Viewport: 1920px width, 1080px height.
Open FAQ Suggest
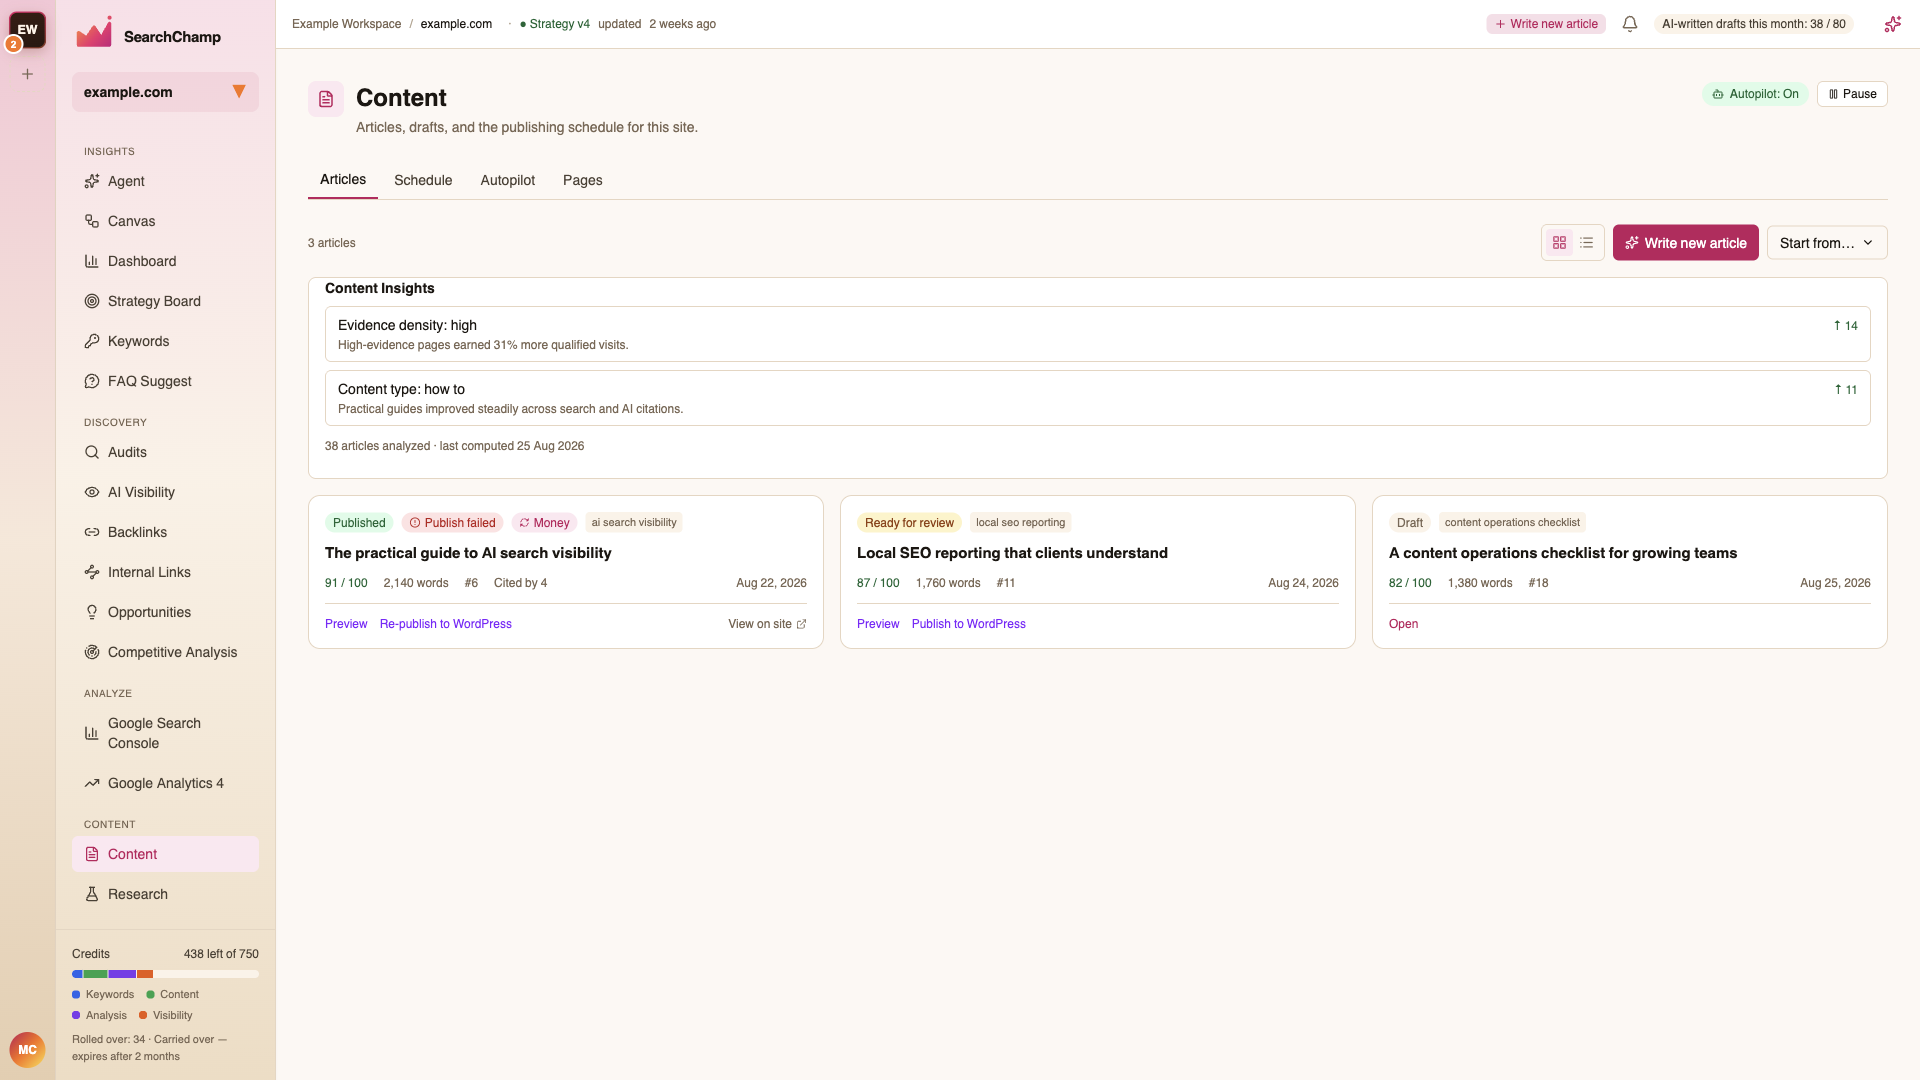coord(165,381)
